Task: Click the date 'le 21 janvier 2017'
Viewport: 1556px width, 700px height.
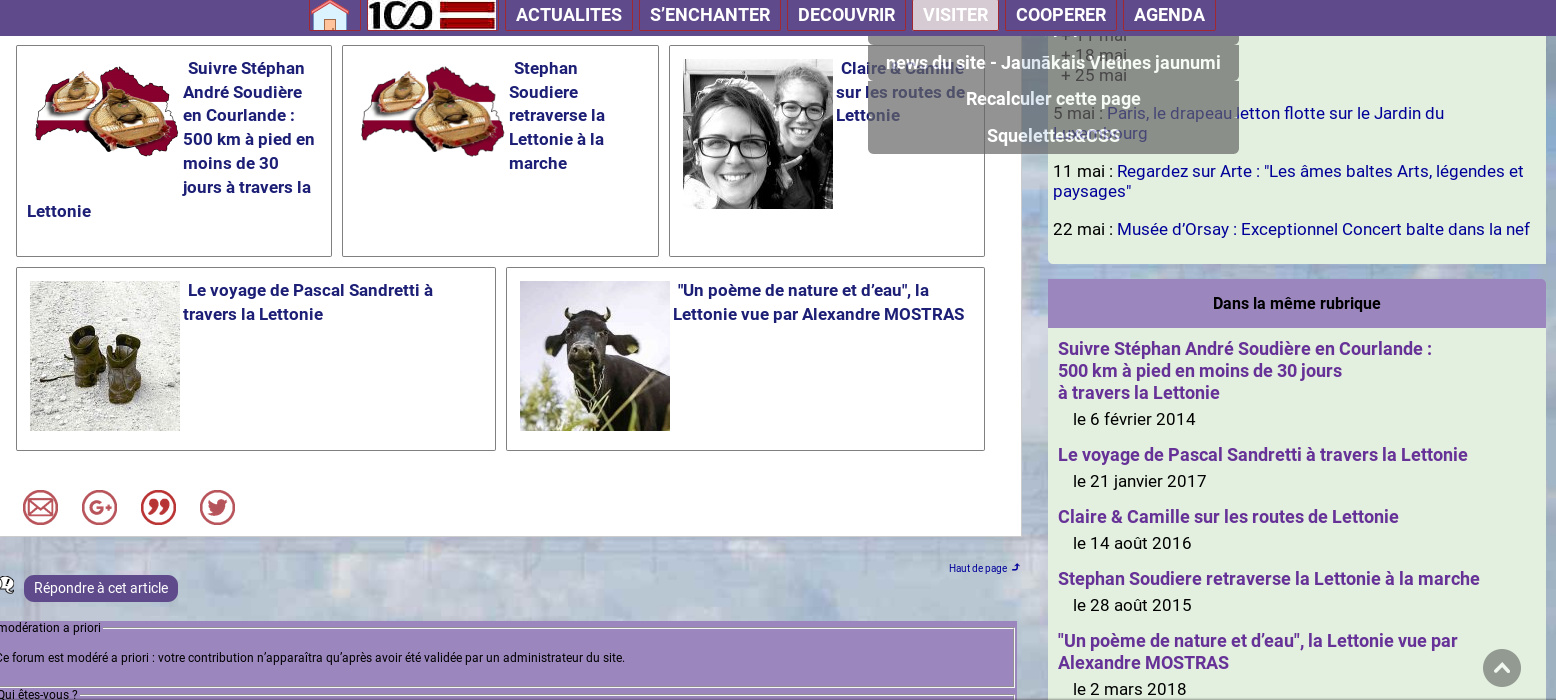Action: click(x=1140, y=481)
